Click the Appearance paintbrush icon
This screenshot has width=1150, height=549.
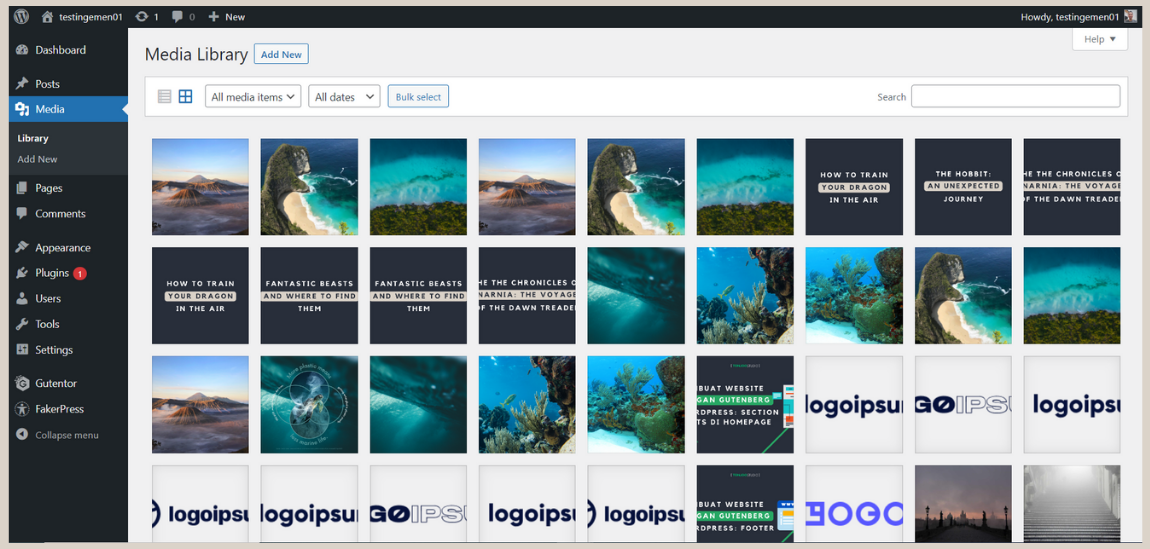[x=22, y=248]
